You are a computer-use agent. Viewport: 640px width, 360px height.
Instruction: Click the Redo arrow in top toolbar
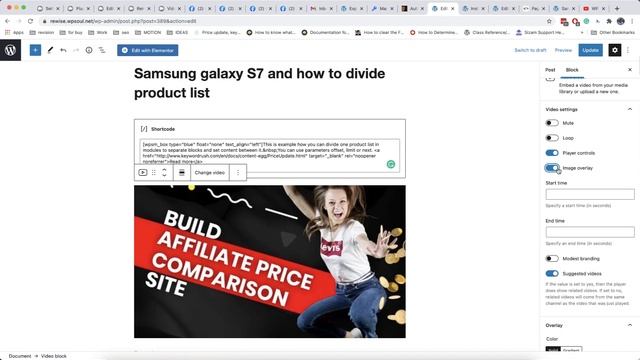tap(76, 50)
